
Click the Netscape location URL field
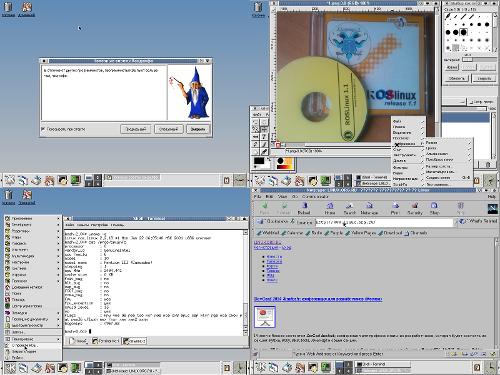point(384,222)
